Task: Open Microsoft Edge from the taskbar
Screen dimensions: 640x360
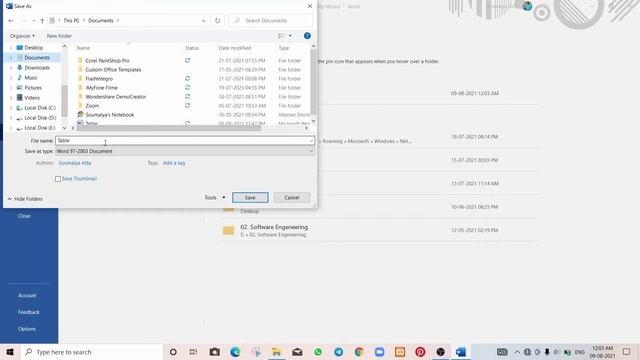Action: click(x=235, y=352)
